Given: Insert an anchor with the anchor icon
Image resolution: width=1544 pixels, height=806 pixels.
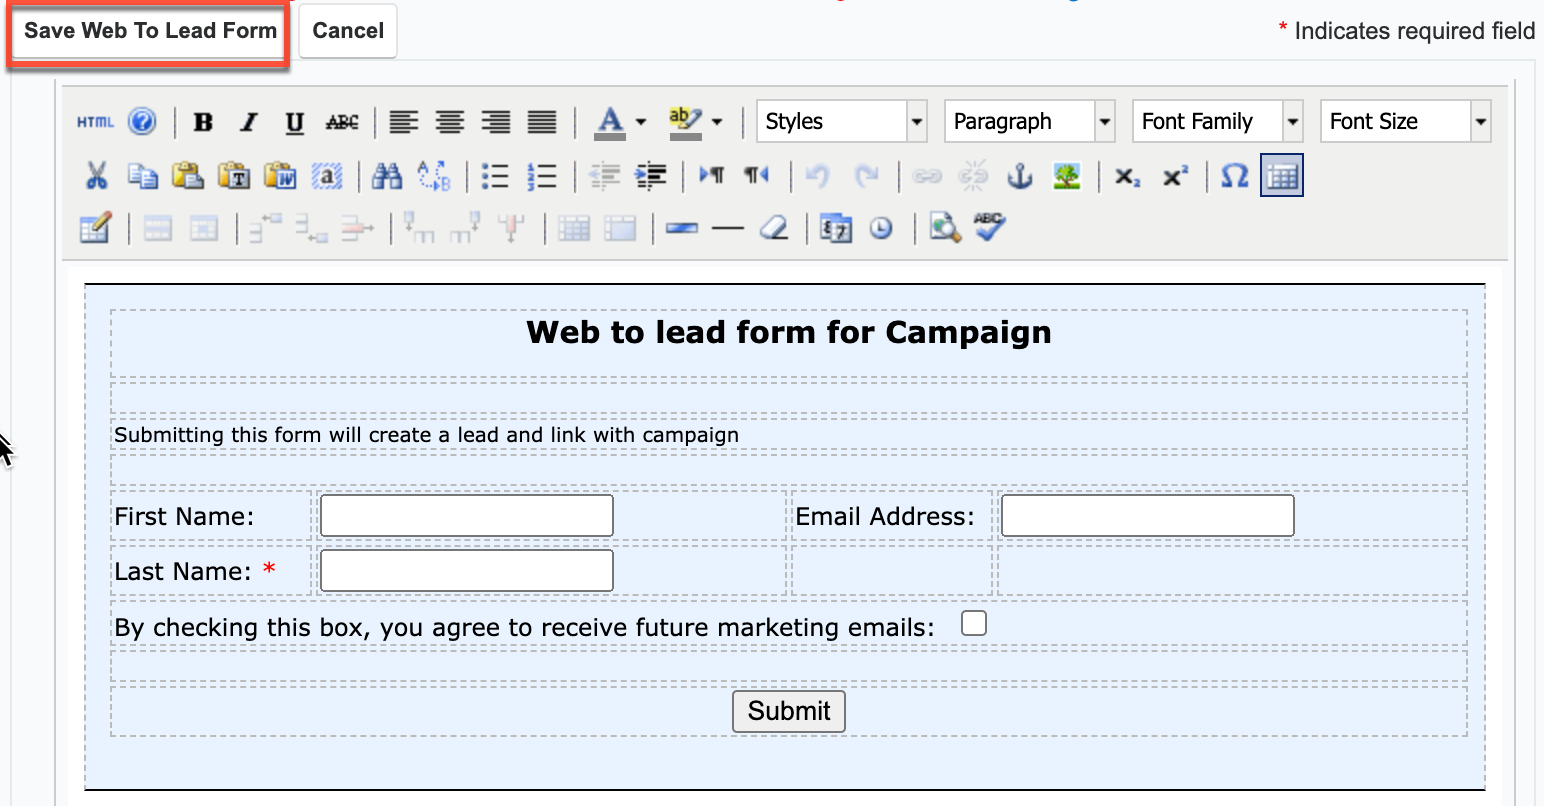Looking at the screenshot, I should tap(1019, 176).
